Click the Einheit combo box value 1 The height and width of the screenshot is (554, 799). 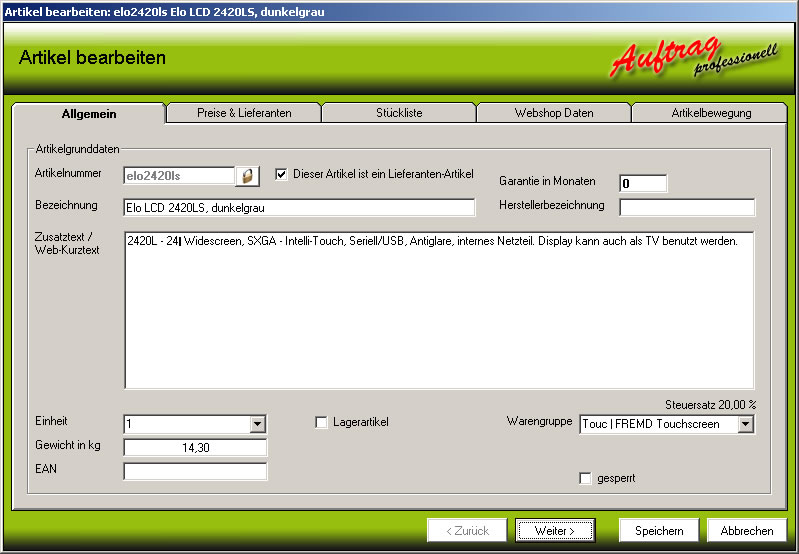187,424
